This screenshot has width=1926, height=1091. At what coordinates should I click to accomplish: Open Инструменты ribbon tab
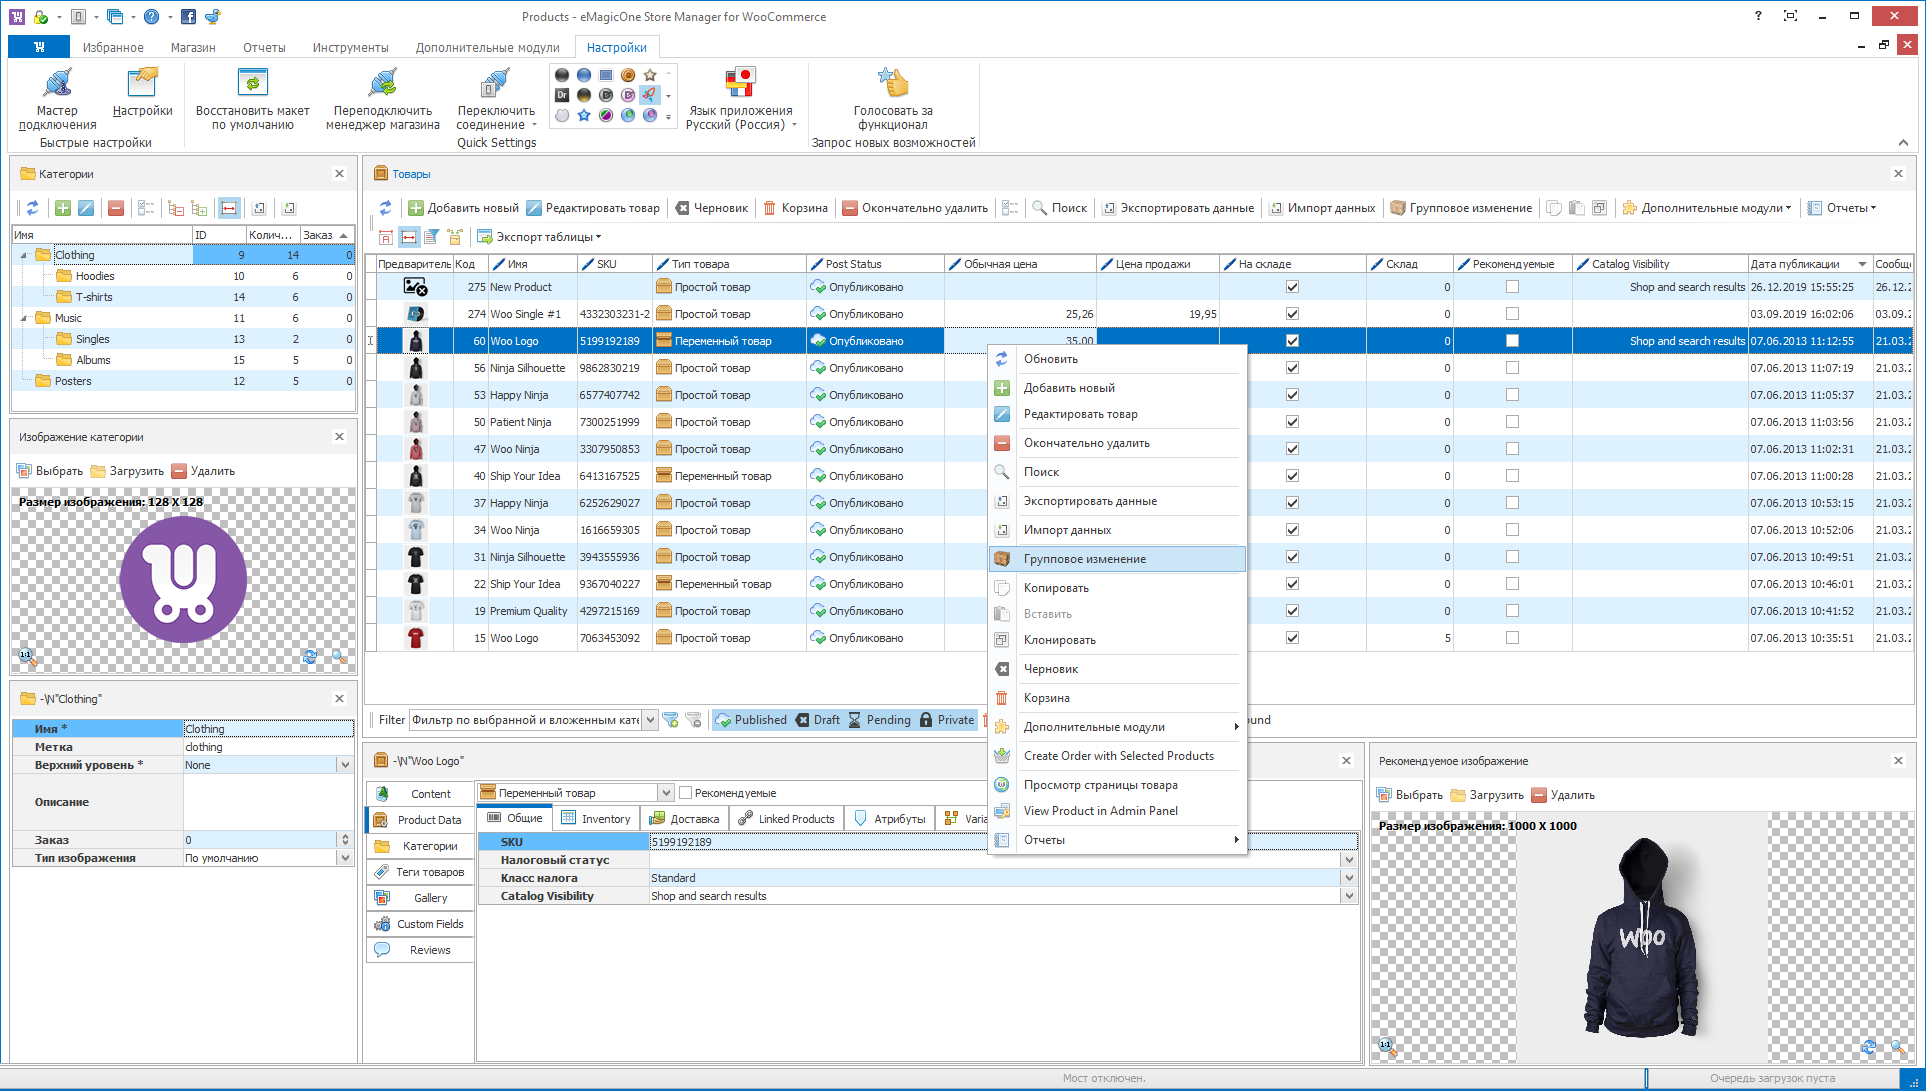pos(350,47)
